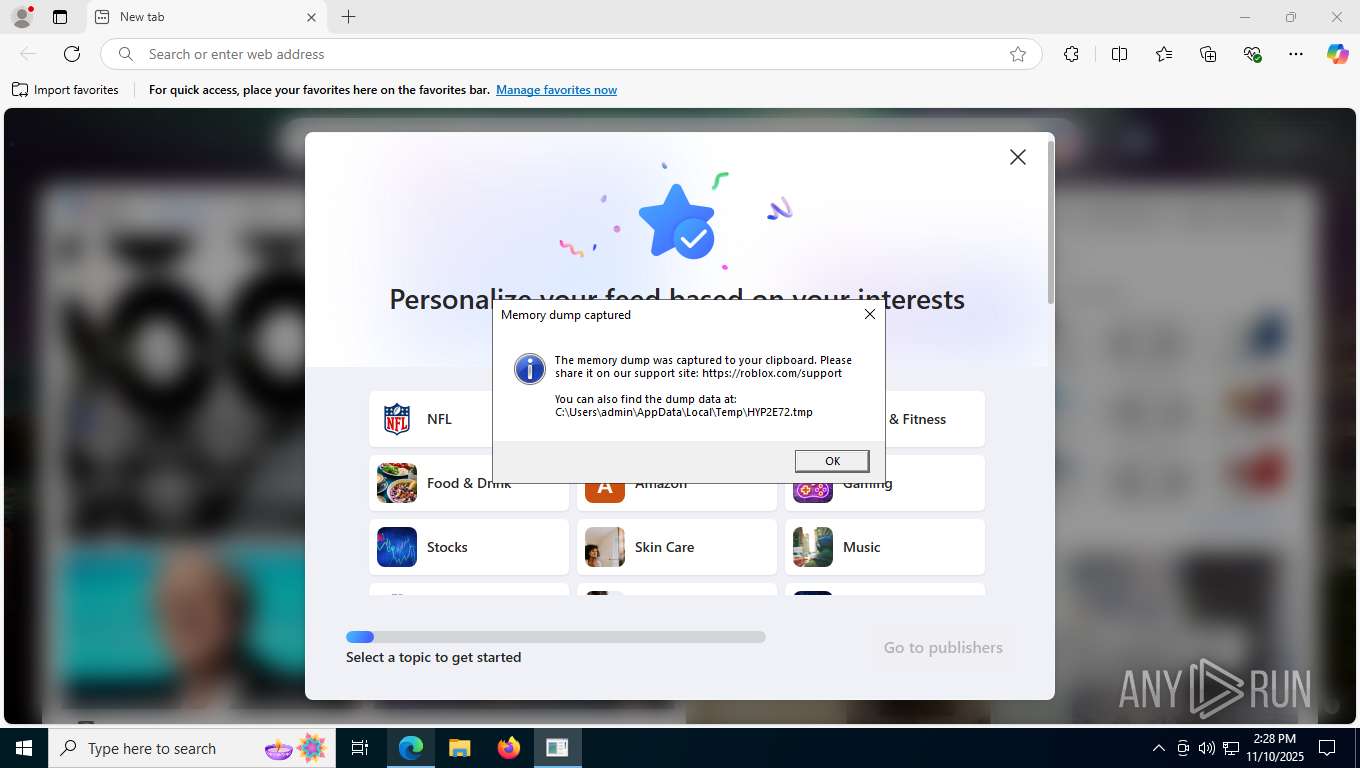
Task: Close the New tab
Action: click(311, 17)
